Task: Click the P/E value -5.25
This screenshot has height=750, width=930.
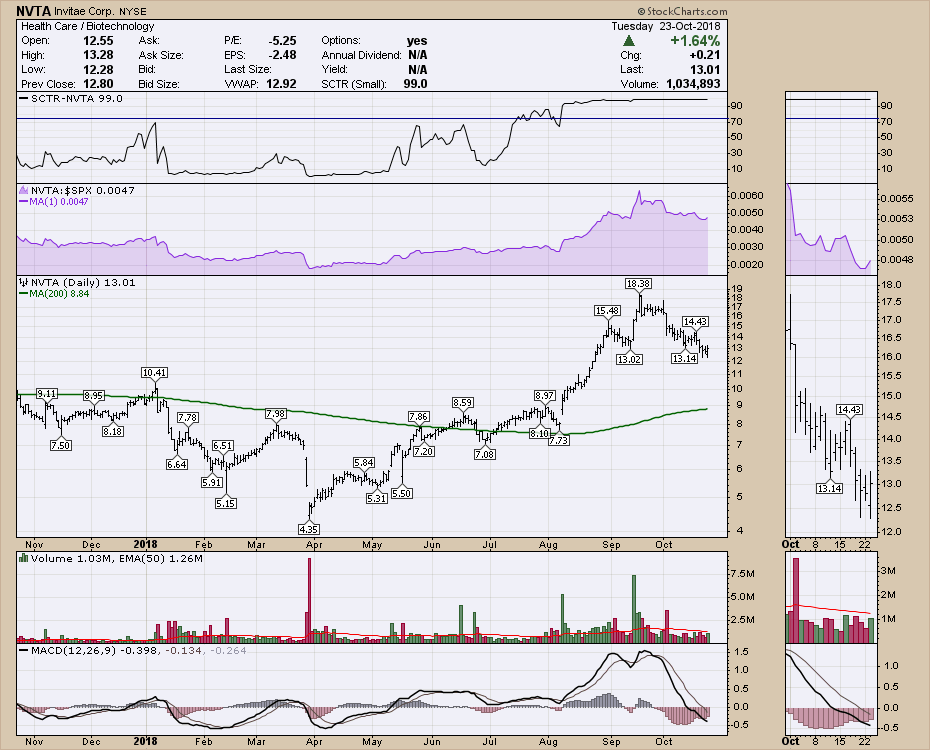Action: (282, 40)
